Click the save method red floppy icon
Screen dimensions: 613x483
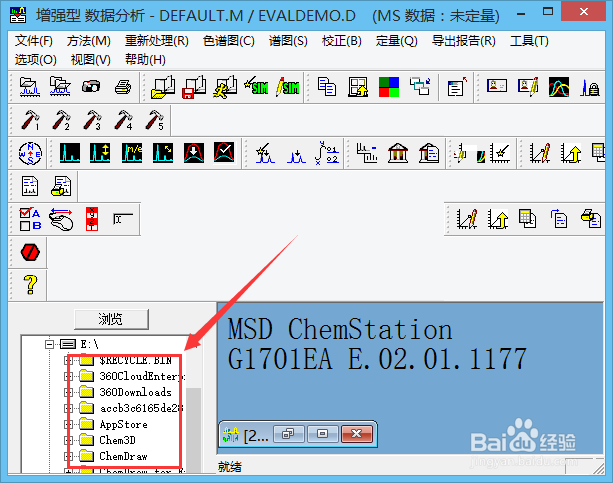point(194,87)
